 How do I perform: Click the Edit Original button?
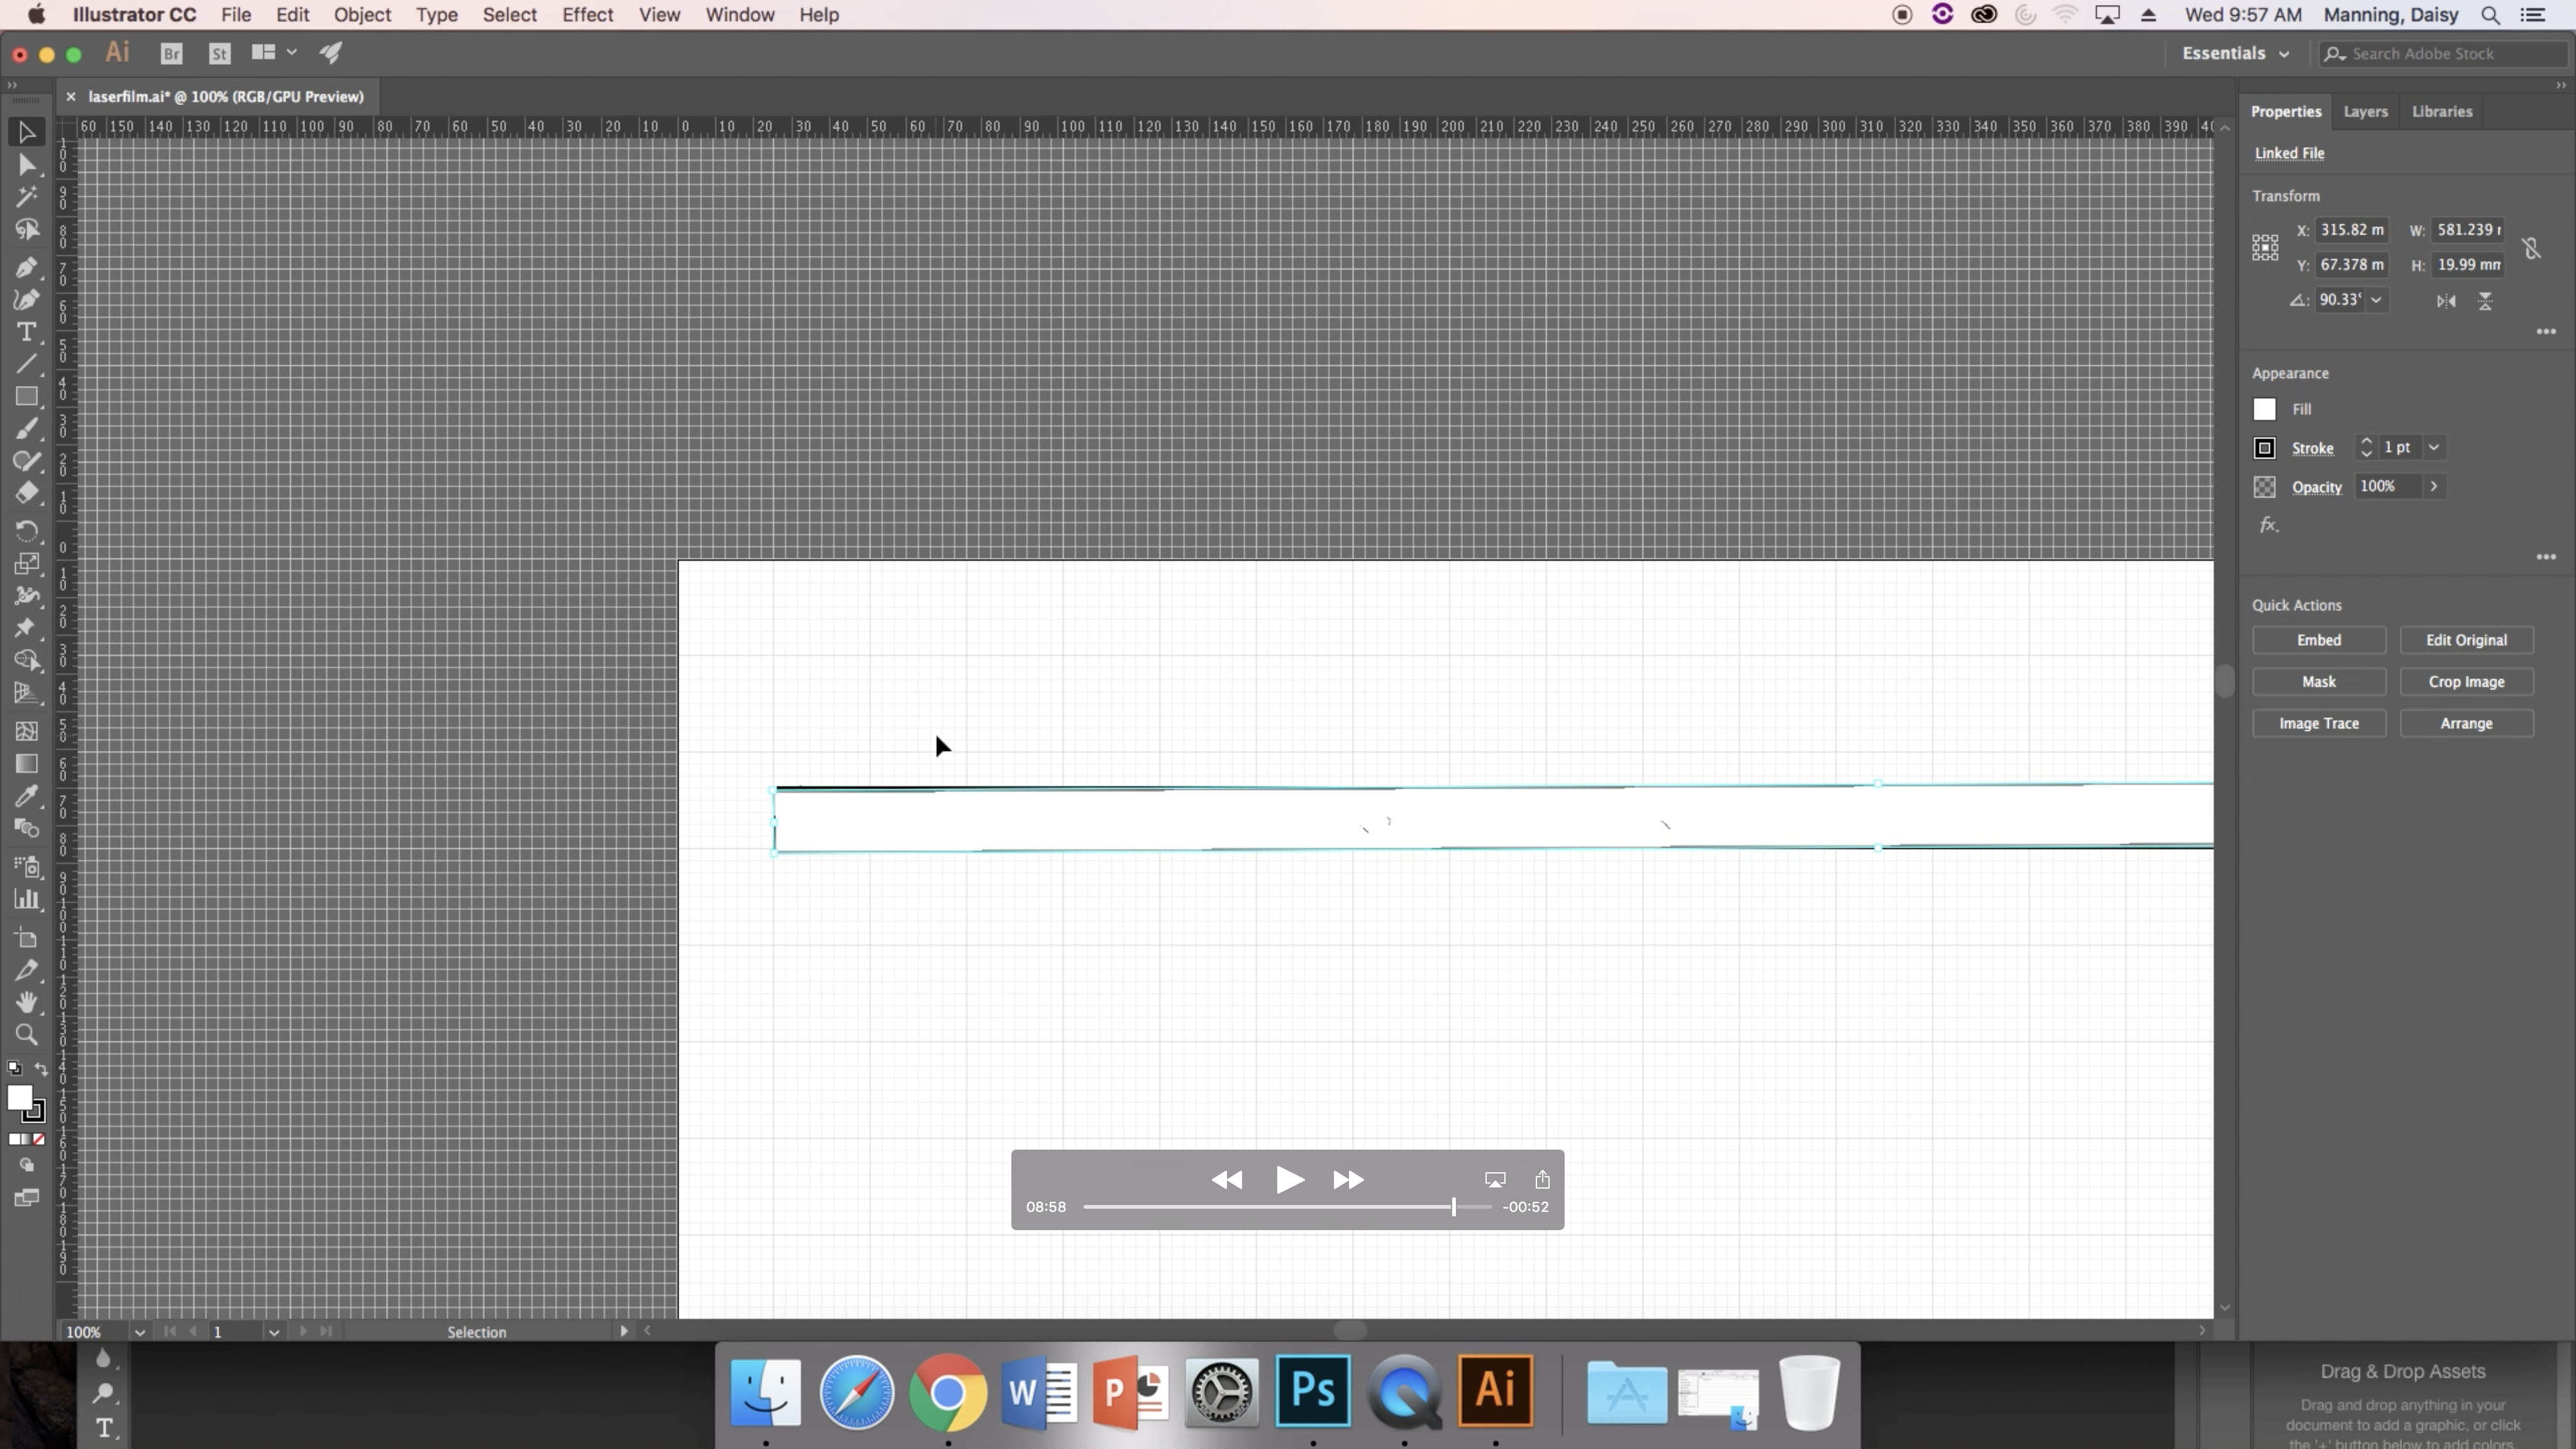[2467, 639]
